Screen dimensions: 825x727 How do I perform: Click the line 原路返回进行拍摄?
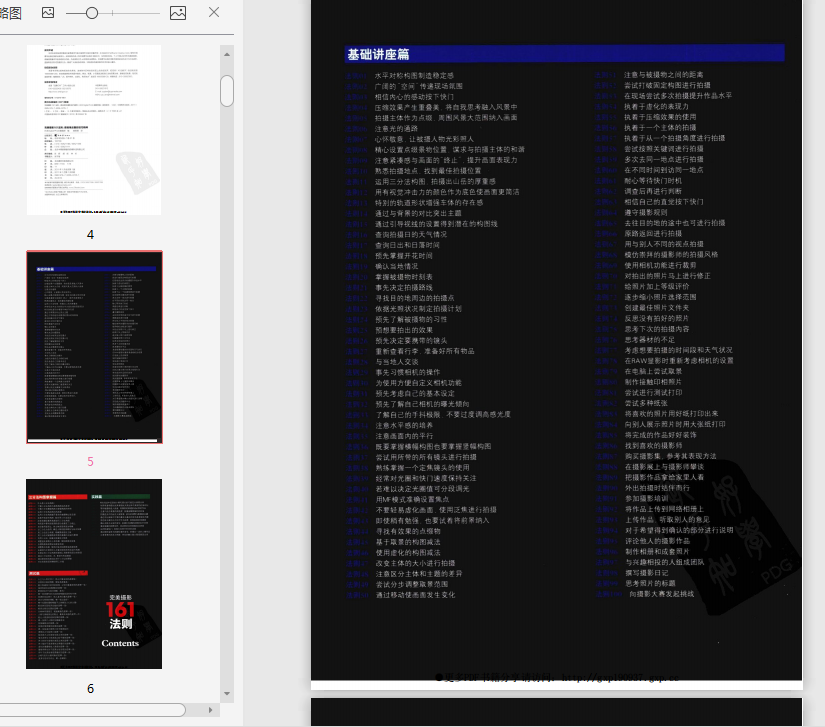click(653, 234)
